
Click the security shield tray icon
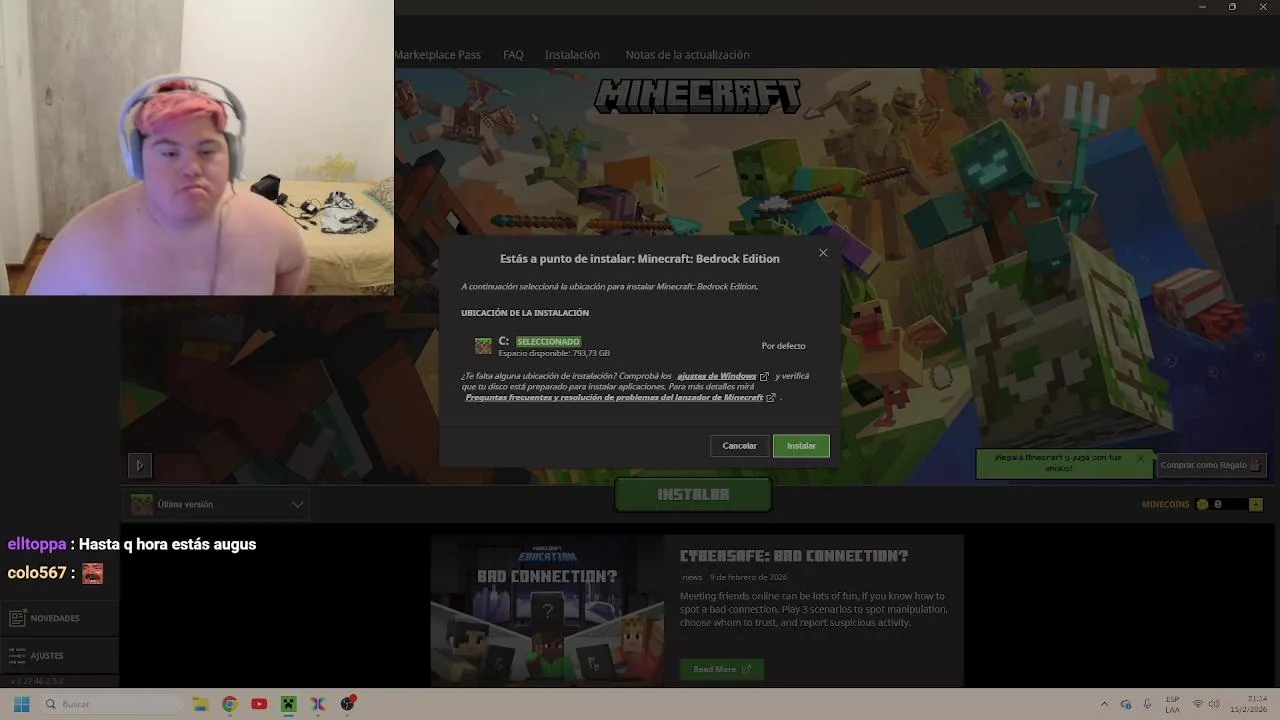pyautogui.click(x=1126, y=704)
